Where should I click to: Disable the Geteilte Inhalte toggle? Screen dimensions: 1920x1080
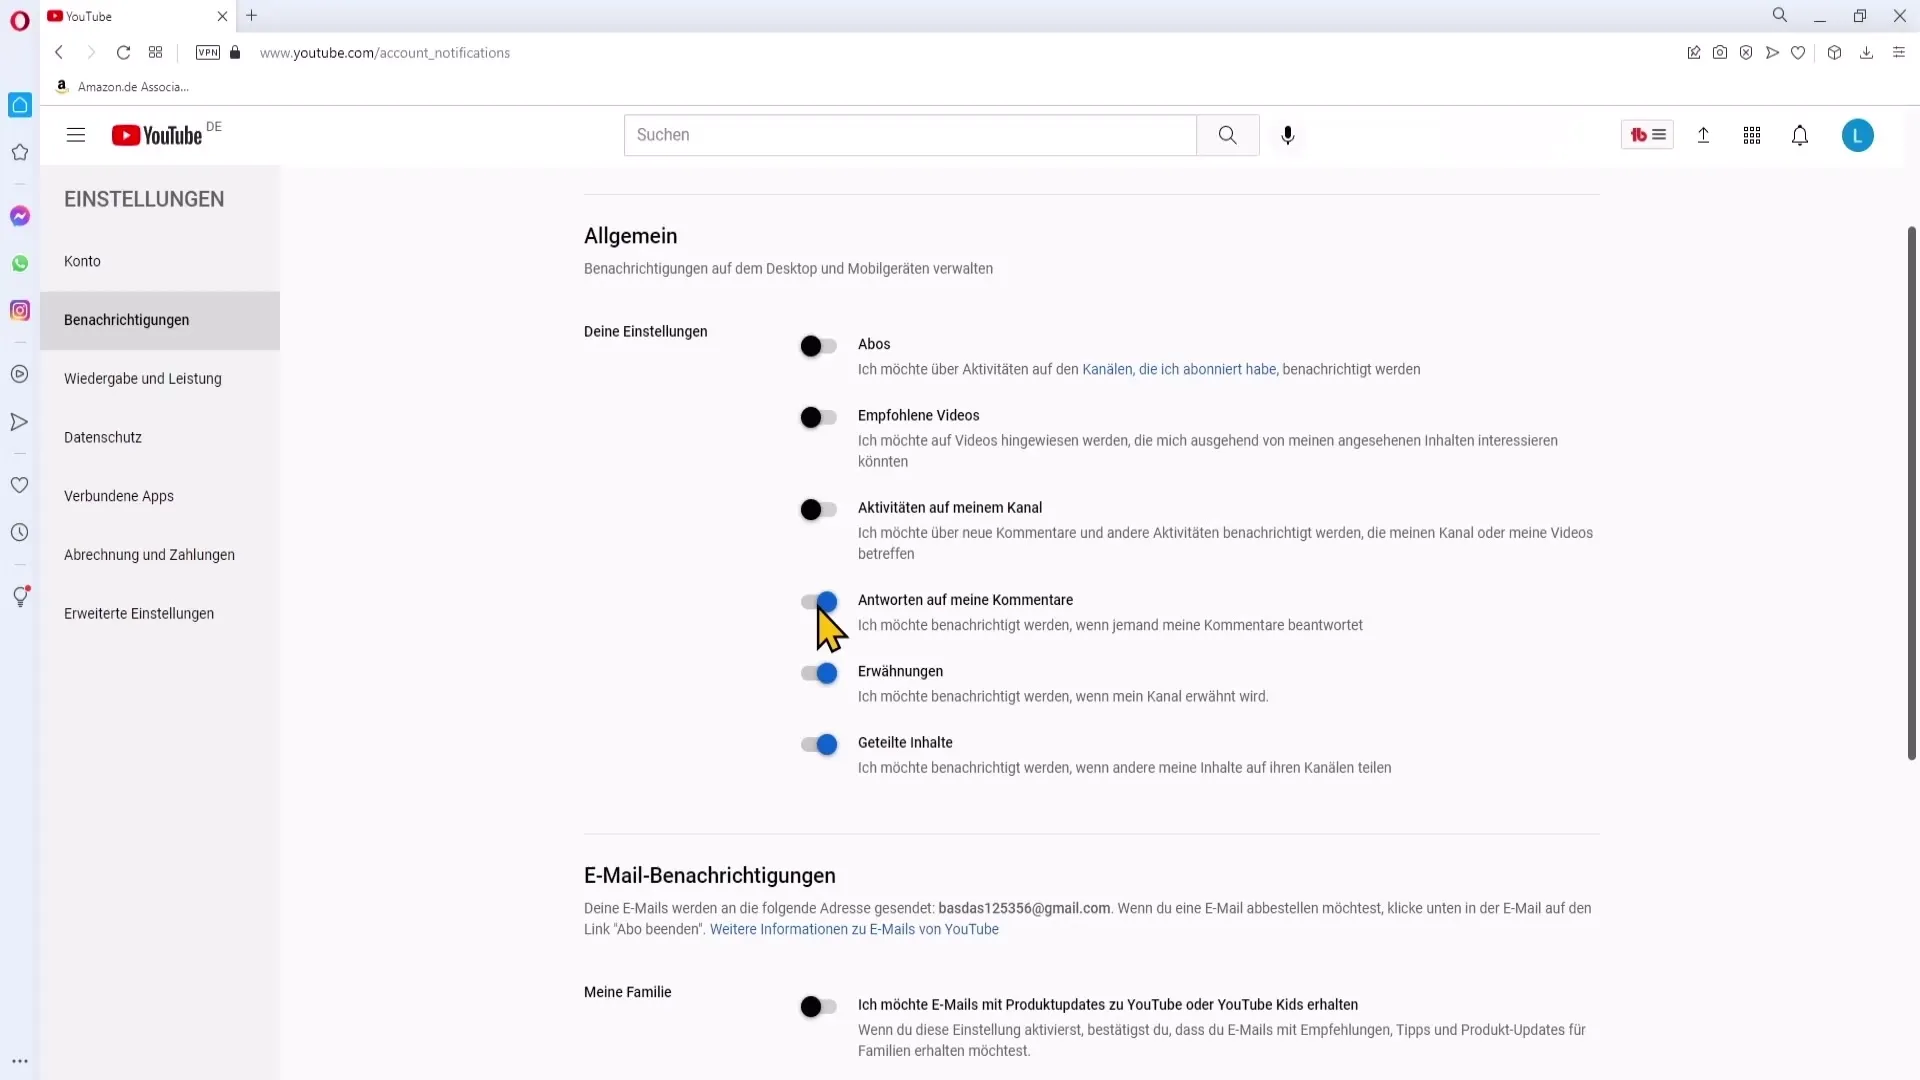(819, 745)
